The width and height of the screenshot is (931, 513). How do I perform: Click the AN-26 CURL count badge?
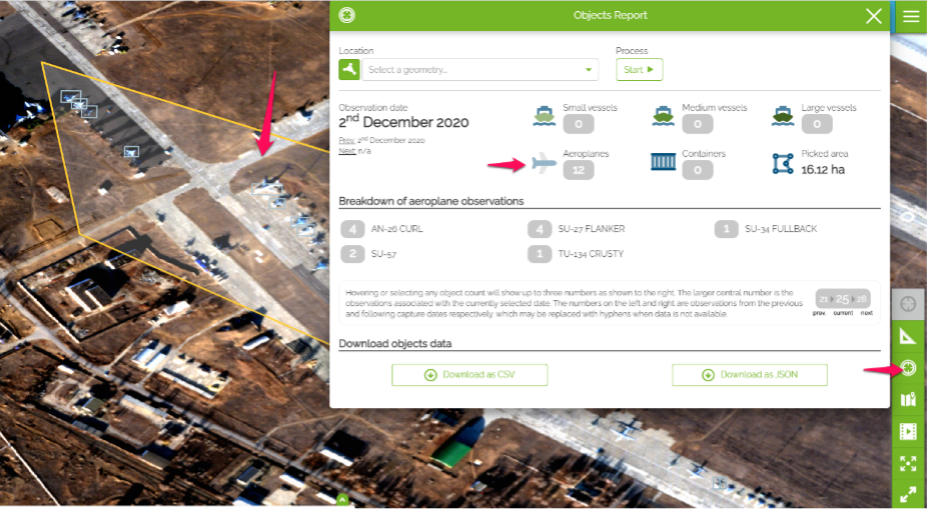354,230
